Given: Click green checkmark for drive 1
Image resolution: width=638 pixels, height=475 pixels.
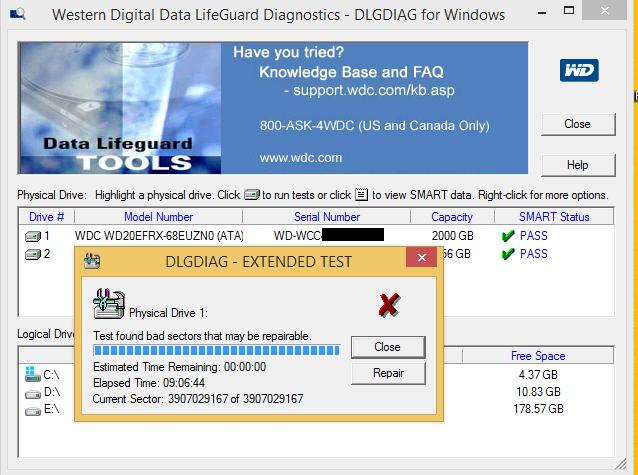Looking at the screenshot, I should point(508,236).
